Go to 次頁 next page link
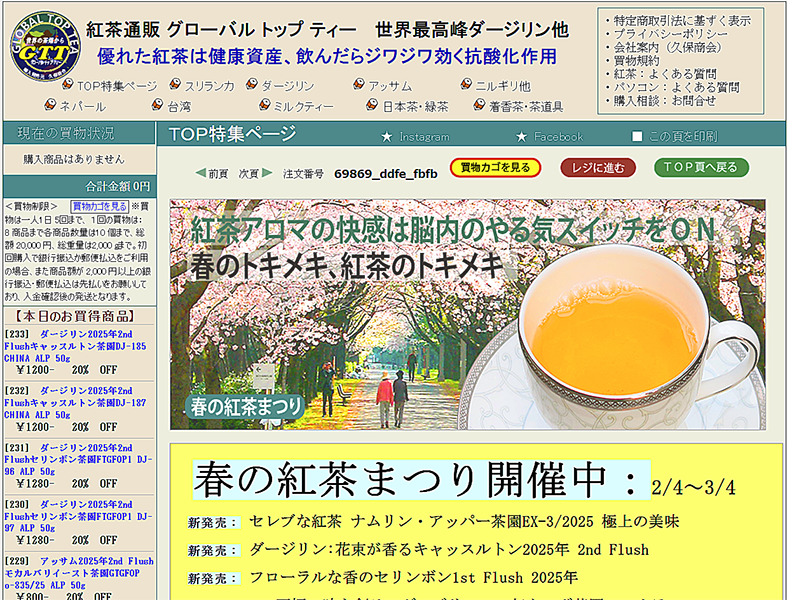Screen dimensions: 787x600 (x=249, y=174)
